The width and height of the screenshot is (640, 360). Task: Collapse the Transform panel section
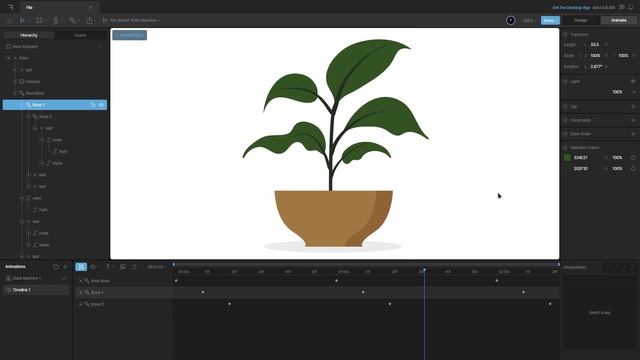pos(566,35)
